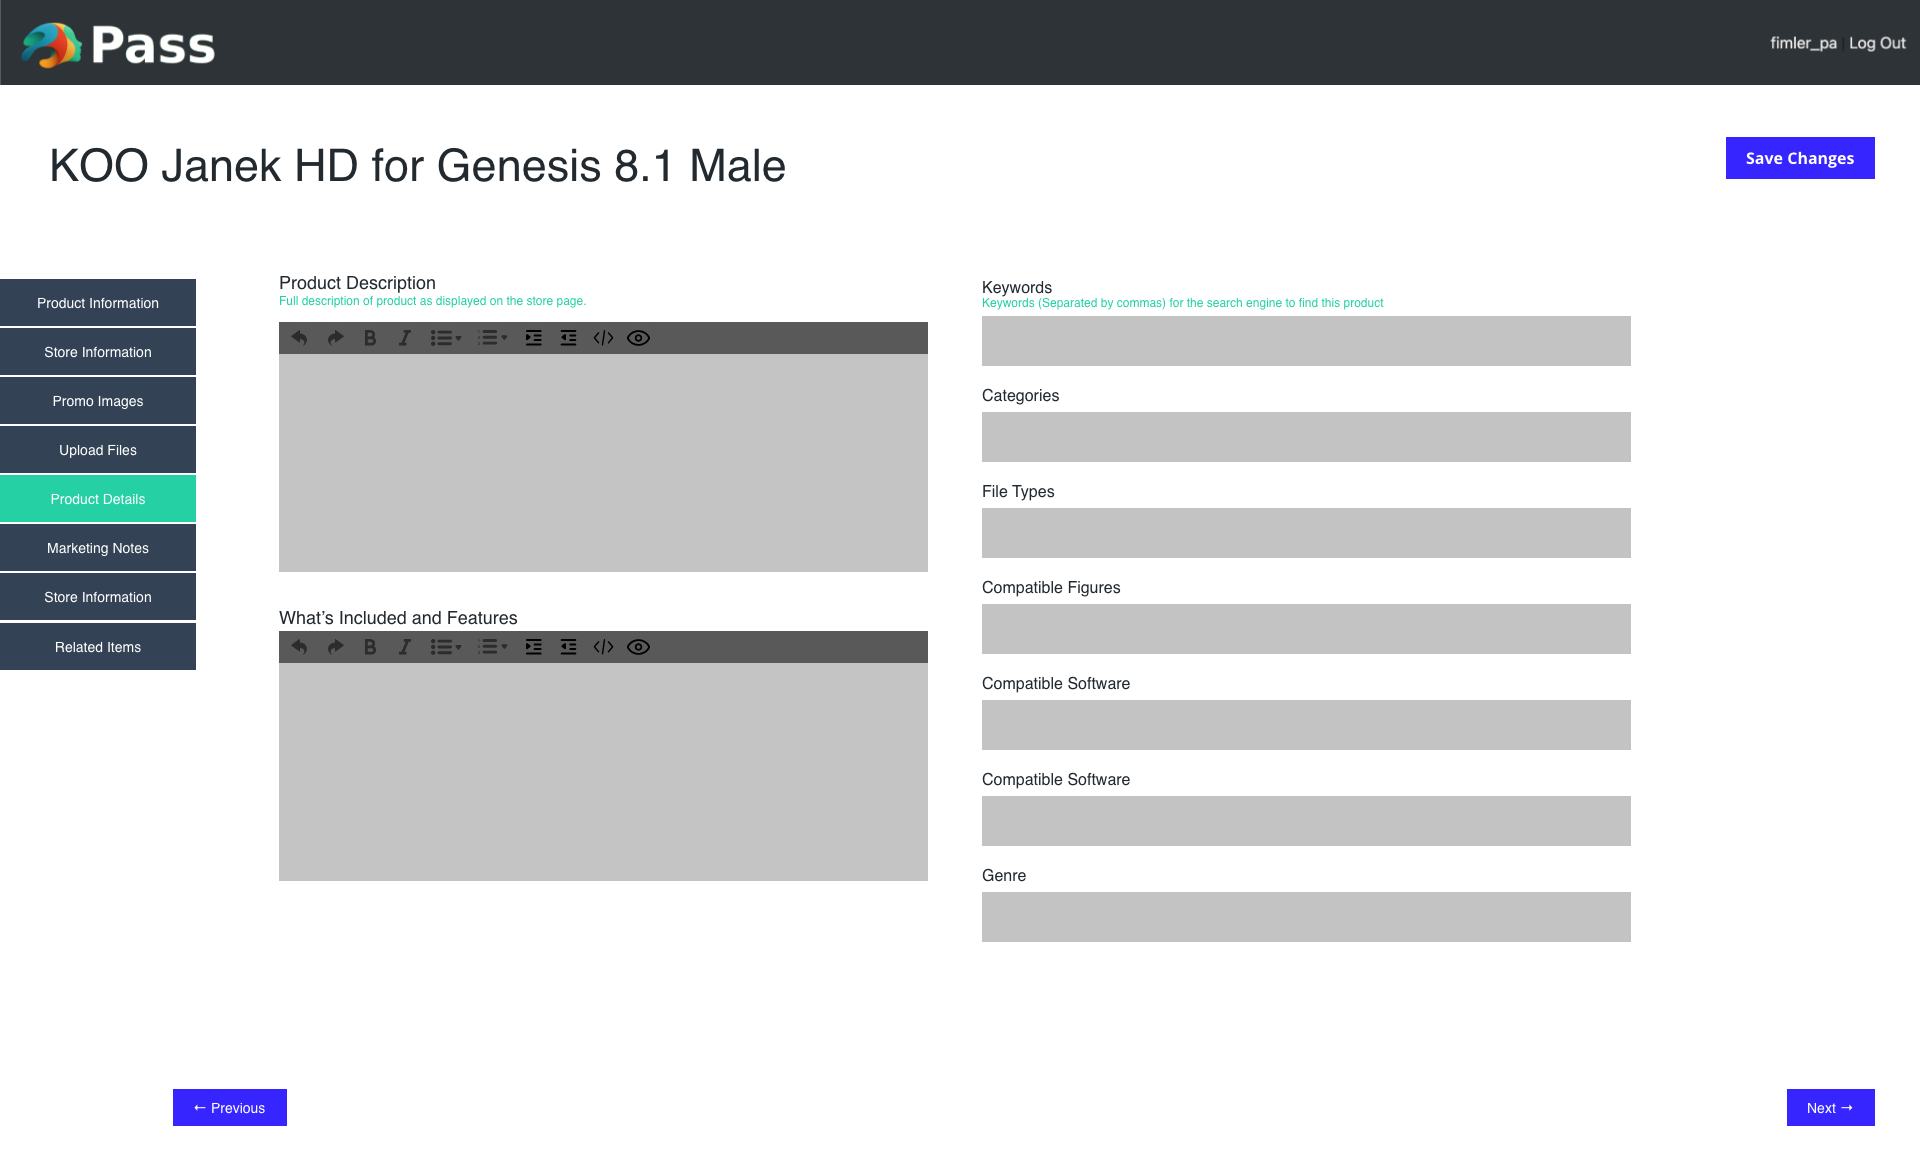Open the lower Store Information tab
1920x1159 pixels.
point(98,597)
